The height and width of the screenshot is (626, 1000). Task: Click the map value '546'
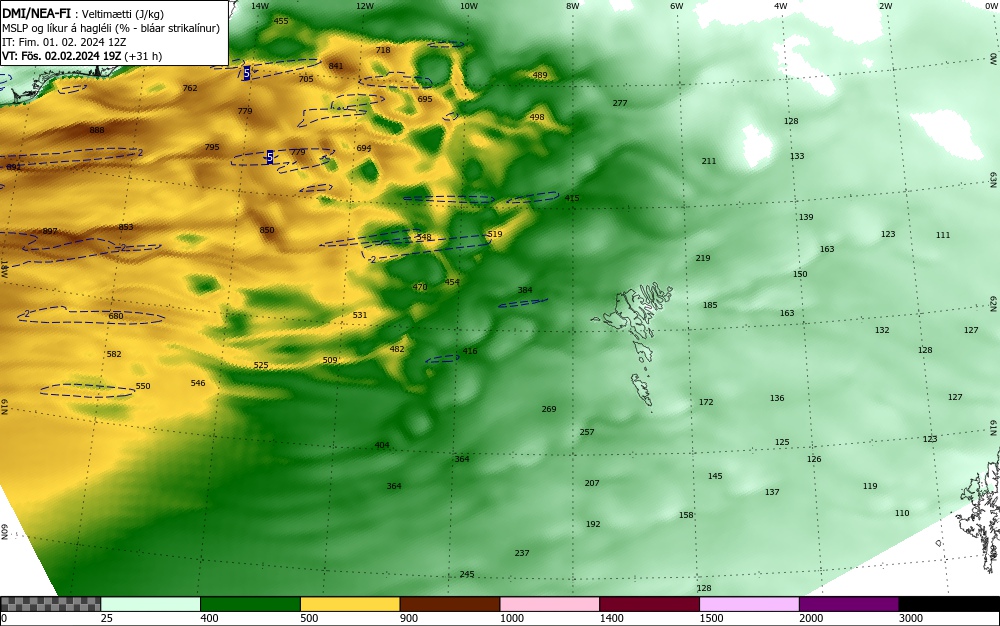(198, 382)
